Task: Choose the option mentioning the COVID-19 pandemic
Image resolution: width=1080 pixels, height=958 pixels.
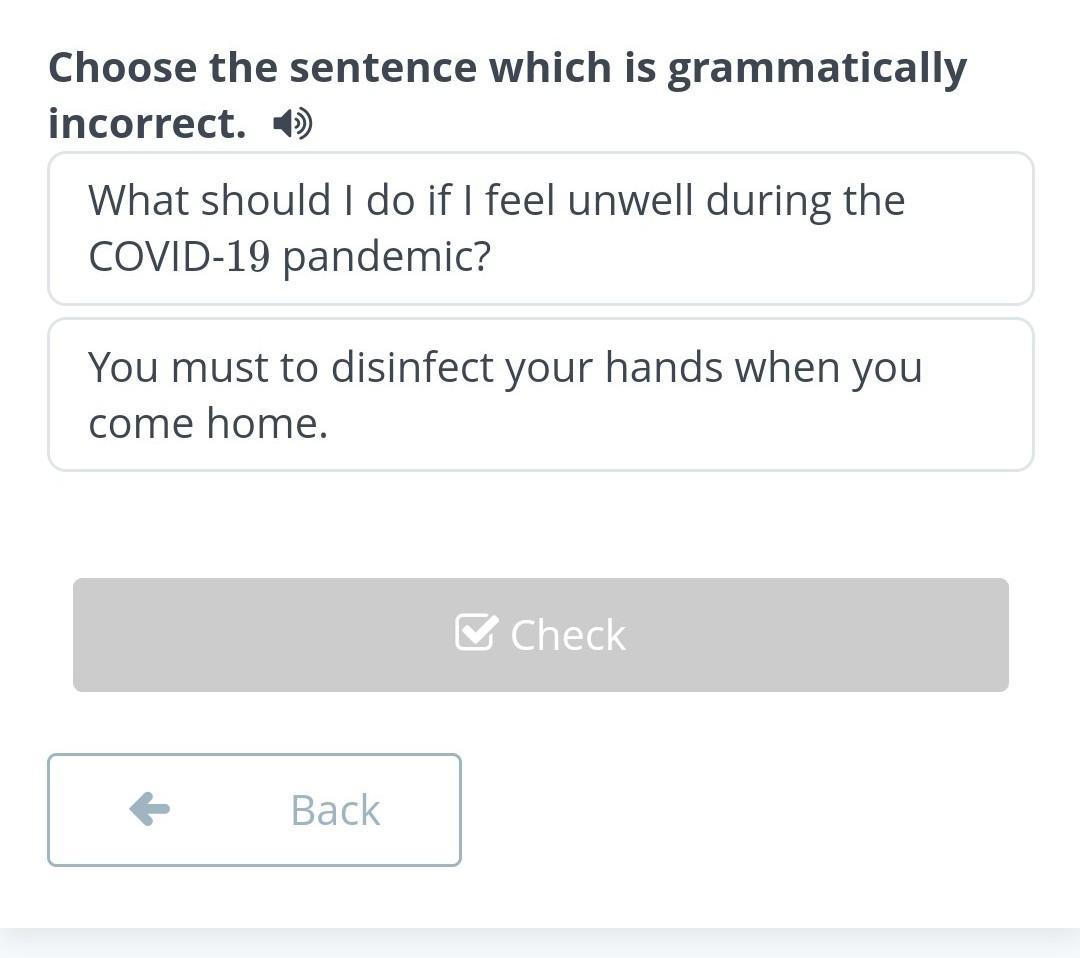Action: 540,228
